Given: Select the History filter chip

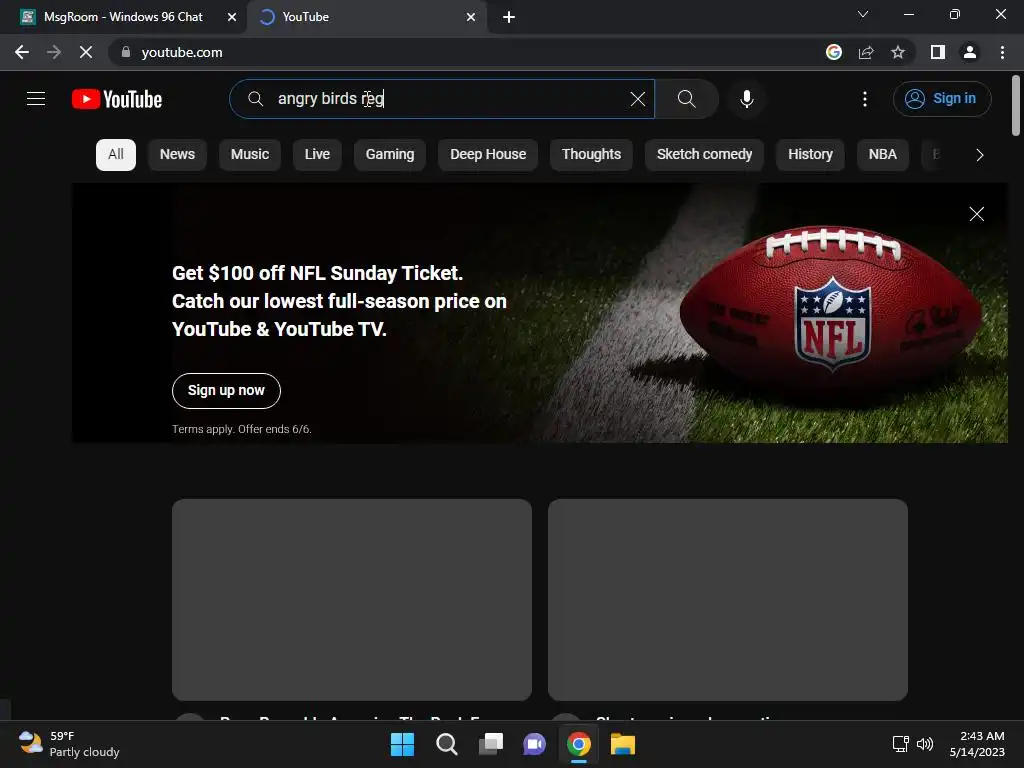Looking at the screenshot, I should click(x=810, y=155).
